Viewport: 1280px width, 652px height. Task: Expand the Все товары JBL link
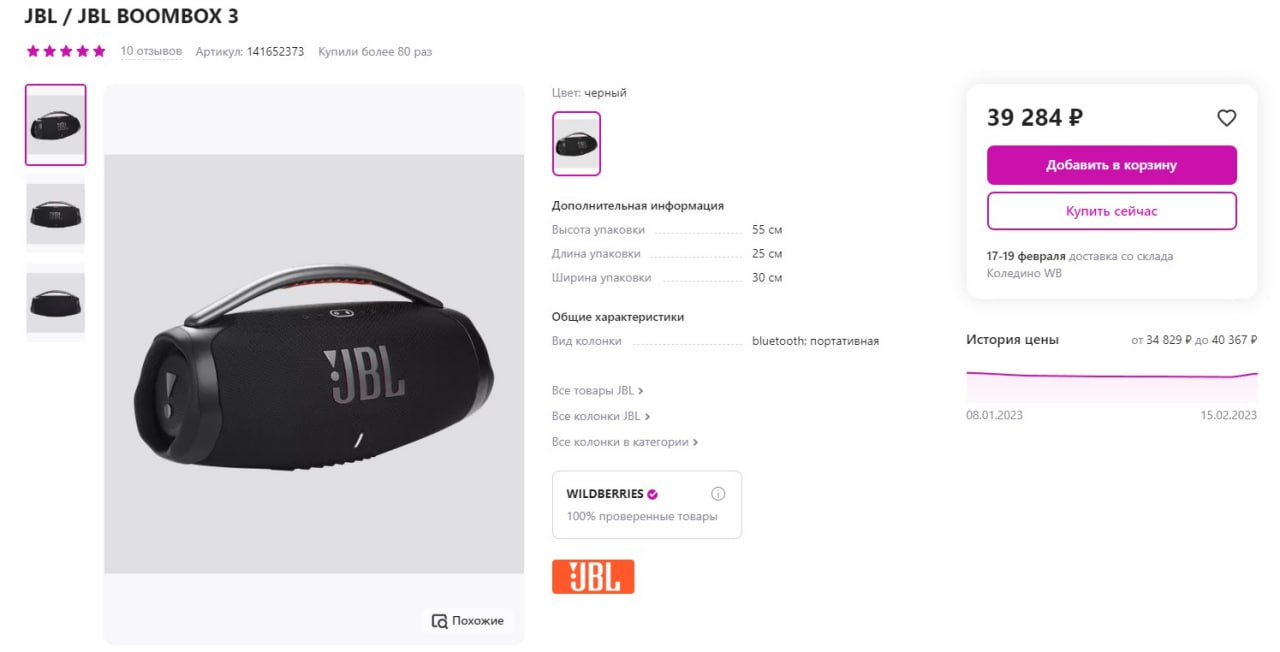597,391
